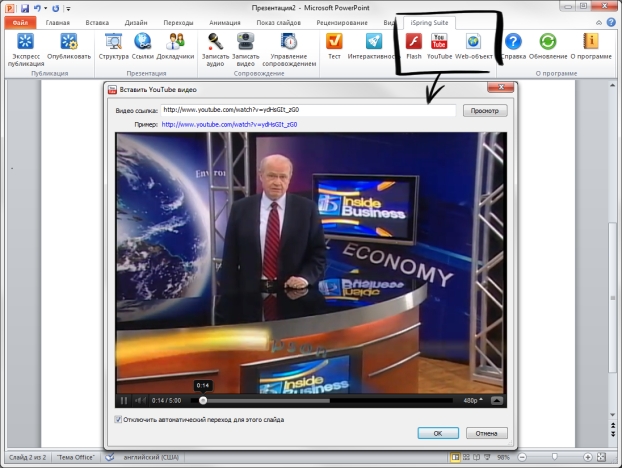Viewport: 622px width, 468px height.
Task: Open the Ссылки links tool
Action: pyautogui.click(x=142, y=46)
